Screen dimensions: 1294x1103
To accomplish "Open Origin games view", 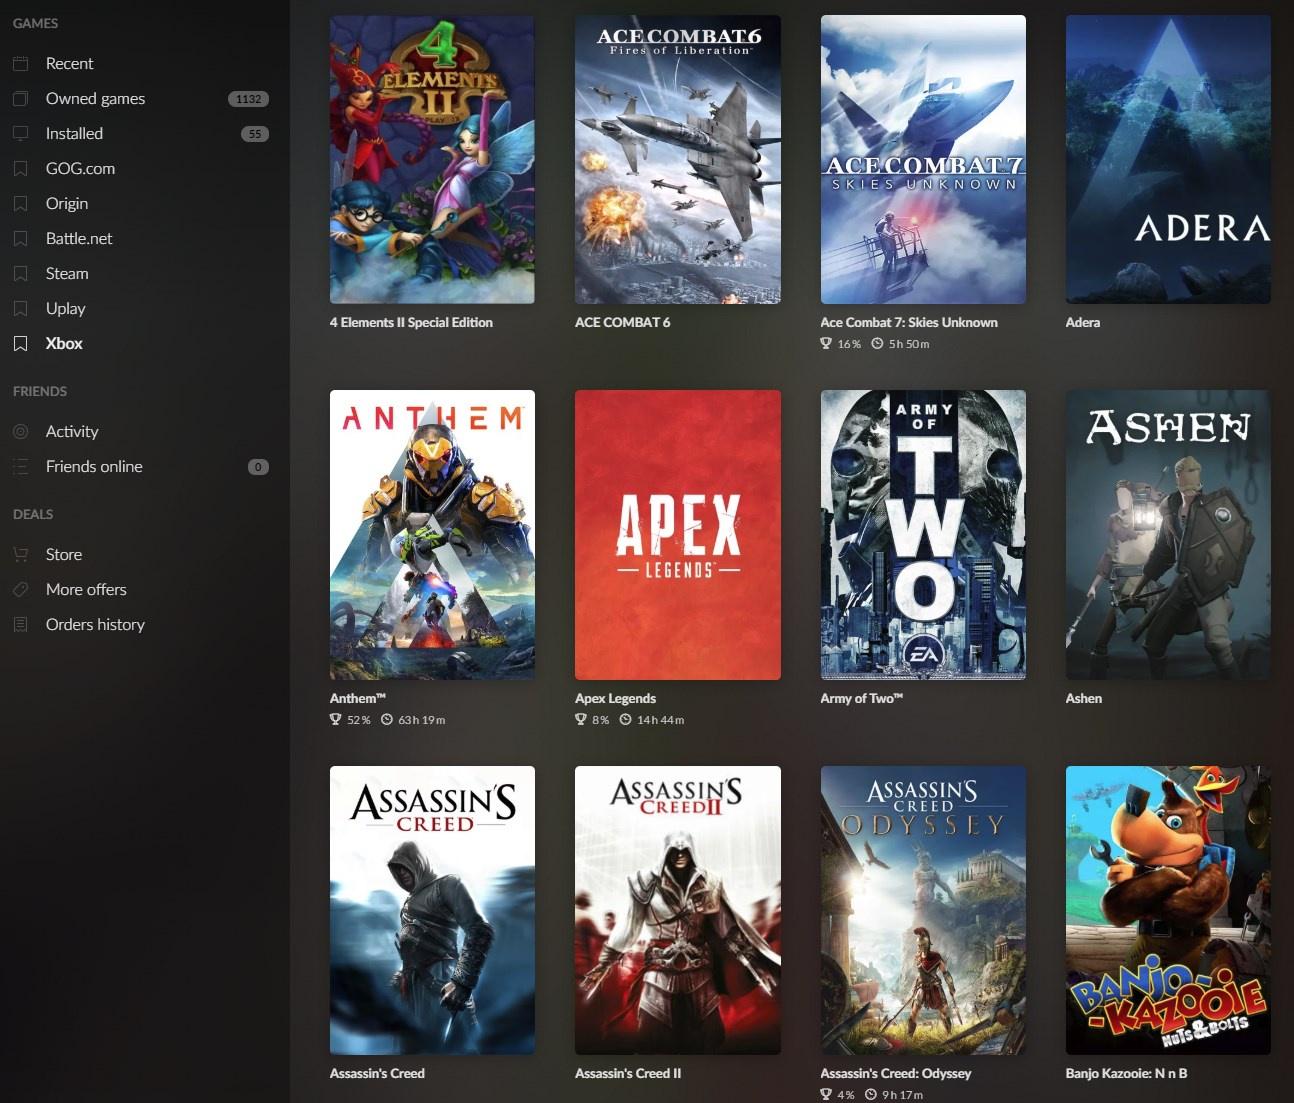I will (x=67, y=204).
